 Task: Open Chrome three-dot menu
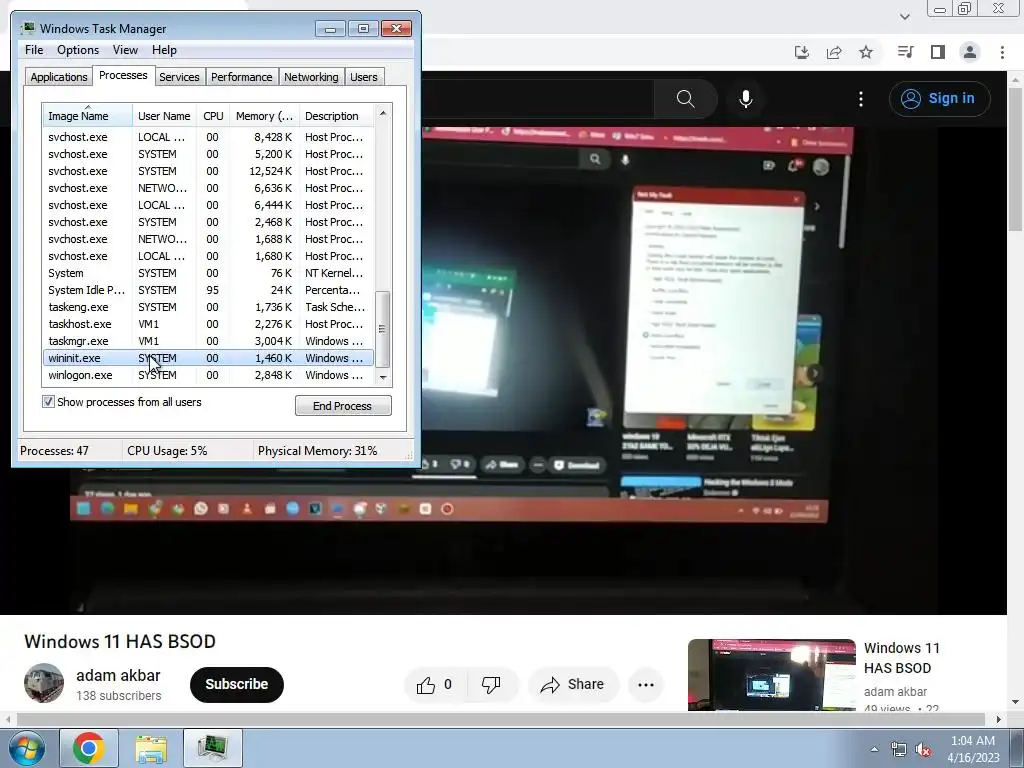coord(1002,52)
